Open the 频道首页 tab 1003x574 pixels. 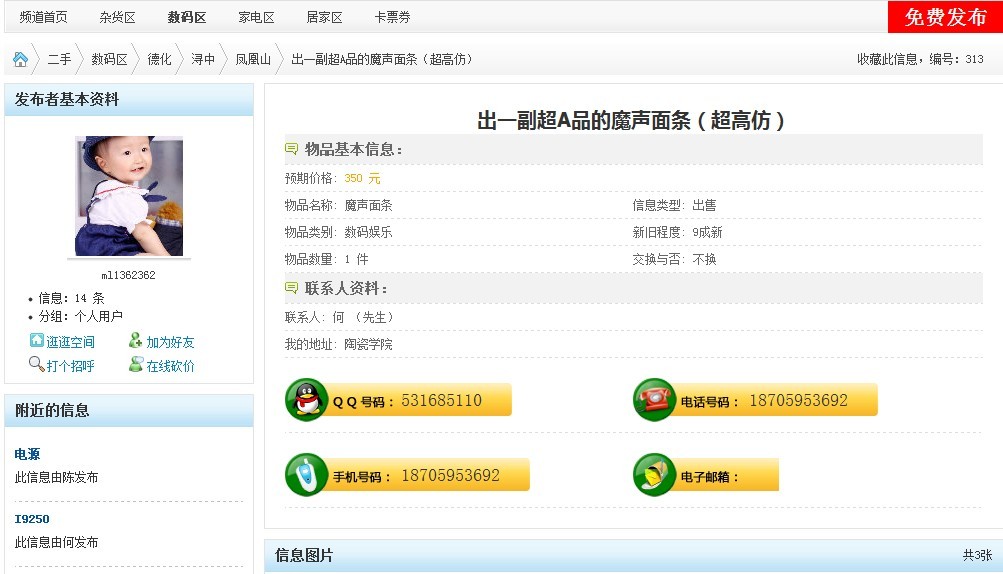click(x=43, y=17)
